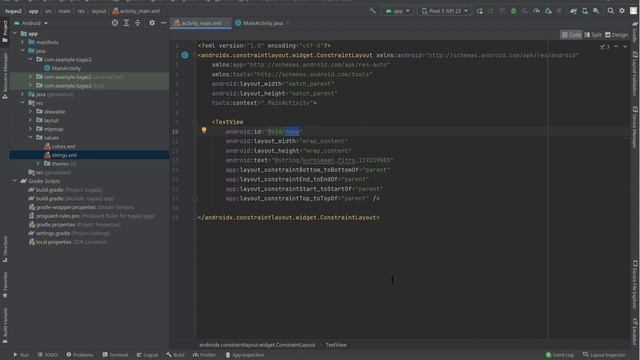Open local.properties file
This screenshot has width=640, height=360.
click(x=67, y=242)
